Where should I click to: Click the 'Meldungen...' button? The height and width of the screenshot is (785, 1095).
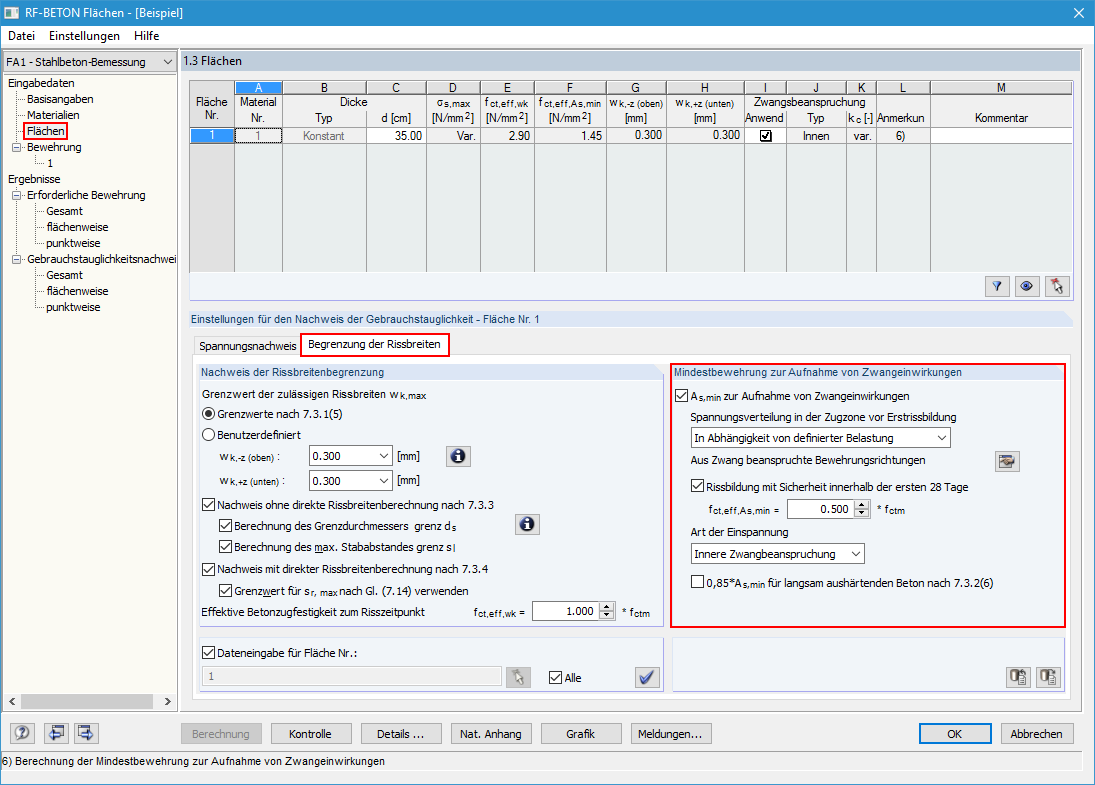coord(670,733)
